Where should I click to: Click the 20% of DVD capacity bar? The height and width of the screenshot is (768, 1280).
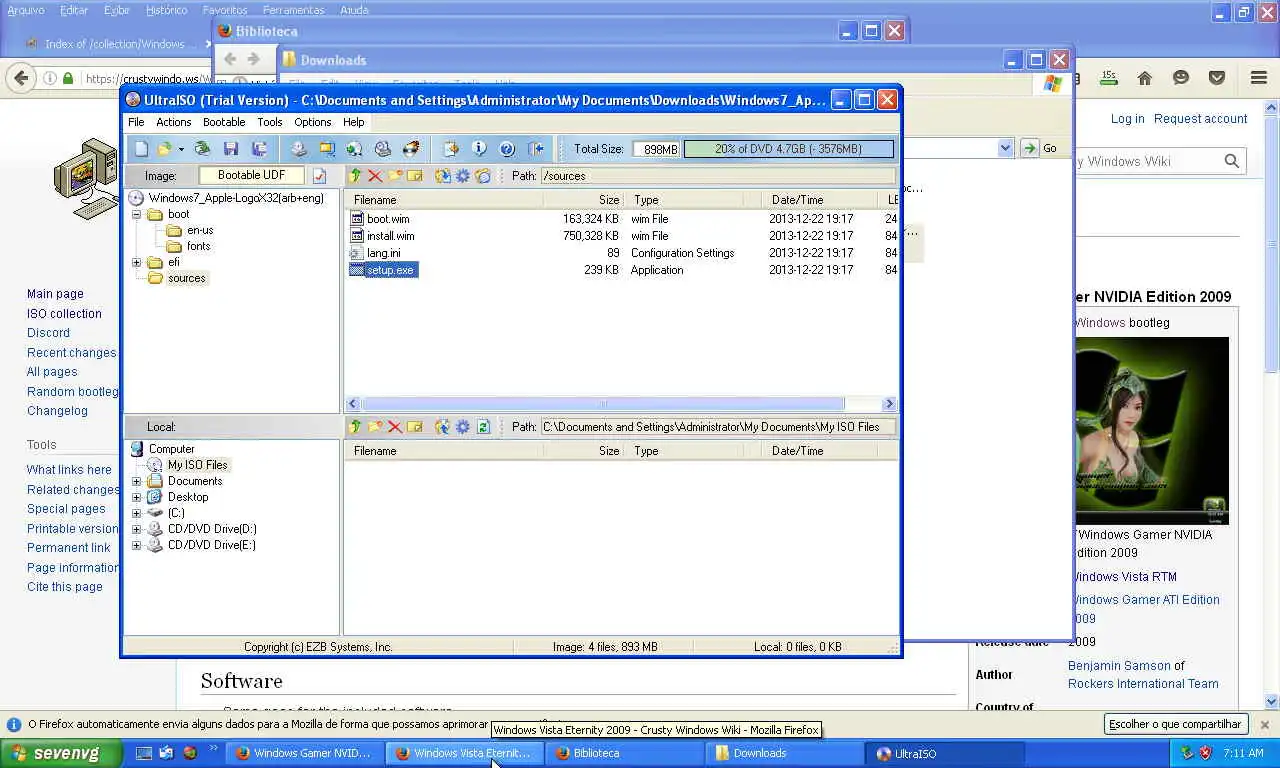tap(788, 149)
